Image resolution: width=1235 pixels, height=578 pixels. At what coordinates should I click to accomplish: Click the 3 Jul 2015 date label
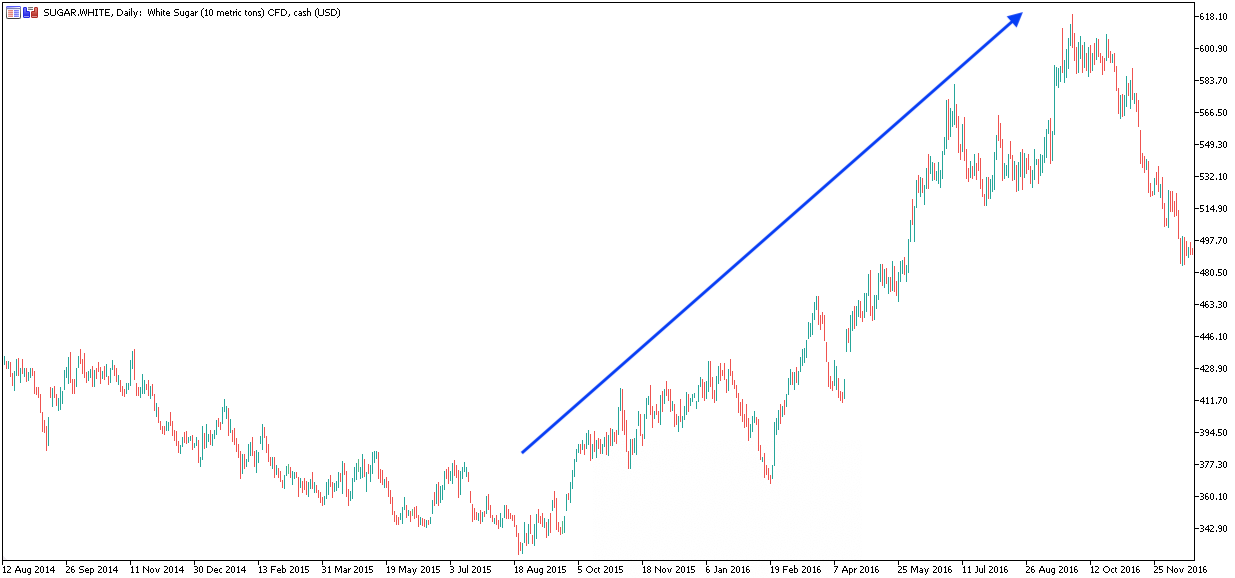point(473,569)
